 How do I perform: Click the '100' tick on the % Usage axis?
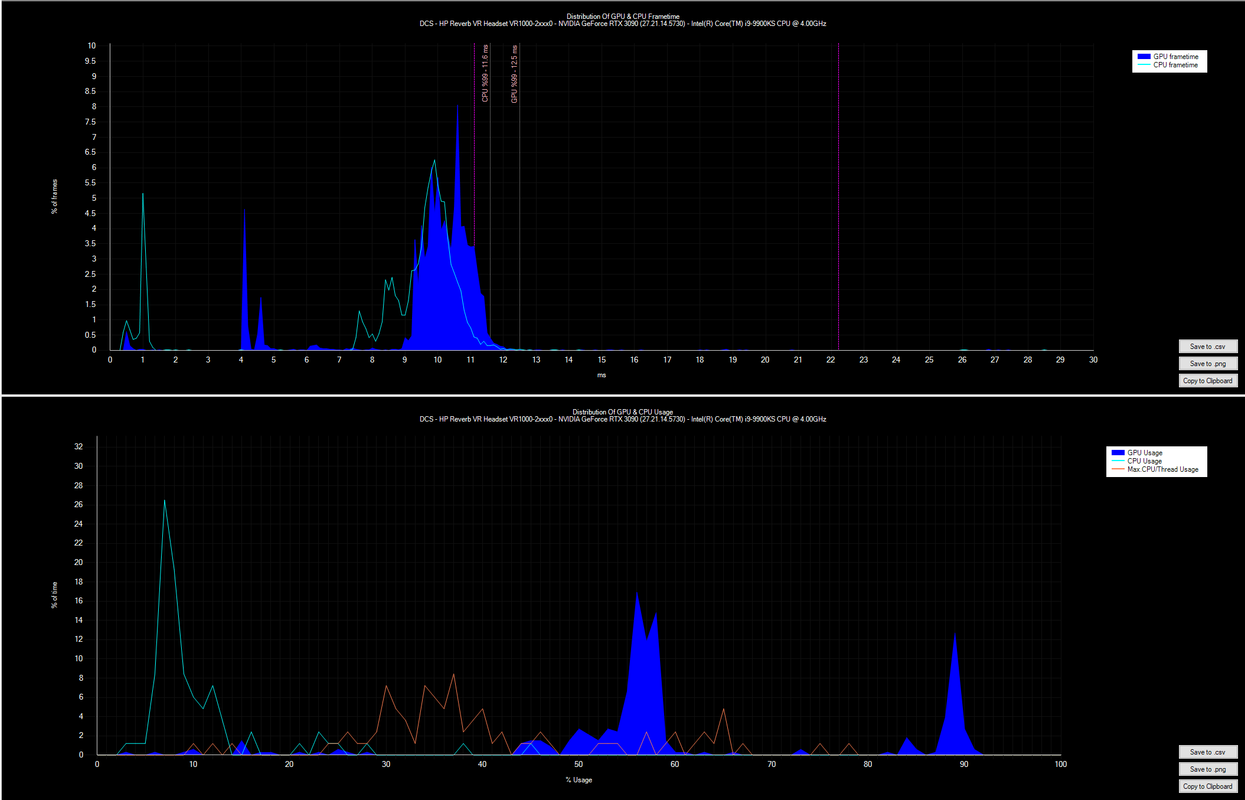click(1060, 764)
